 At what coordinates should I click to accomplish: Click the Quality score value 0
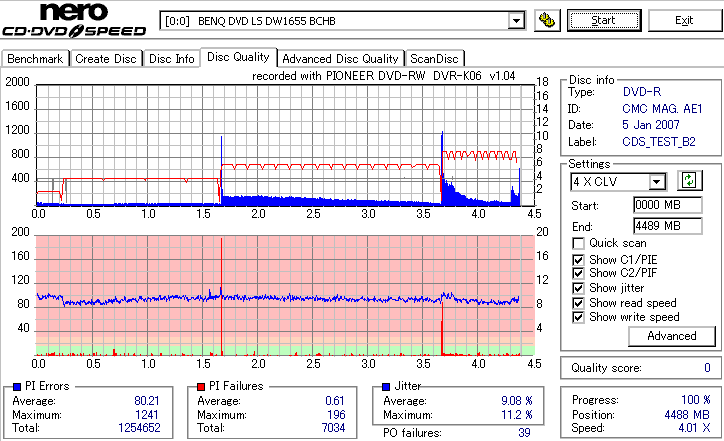point(707,368)
